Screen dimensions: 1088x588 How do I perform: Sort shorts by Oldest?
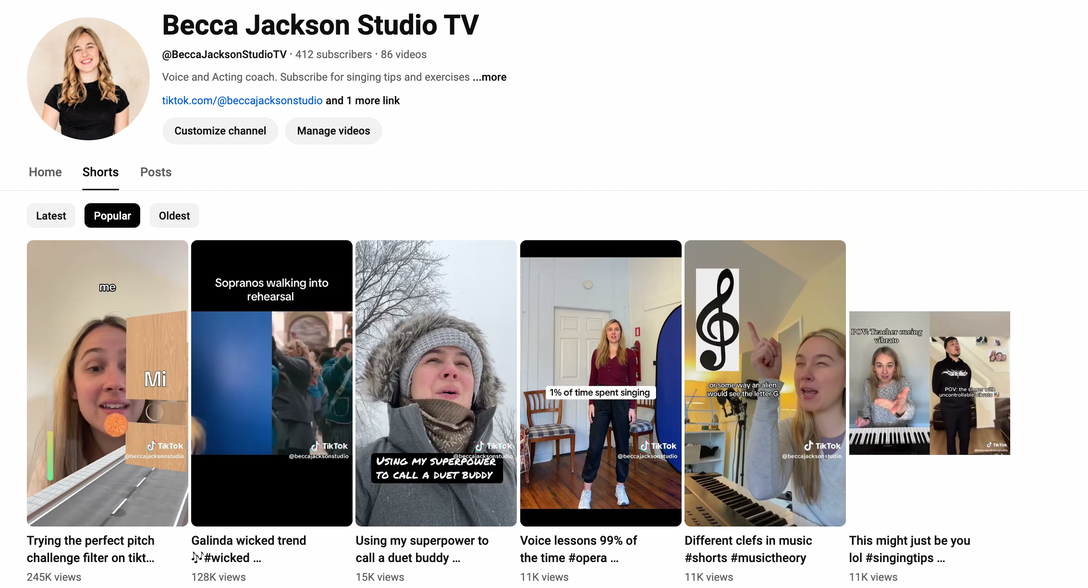[174, 216]
